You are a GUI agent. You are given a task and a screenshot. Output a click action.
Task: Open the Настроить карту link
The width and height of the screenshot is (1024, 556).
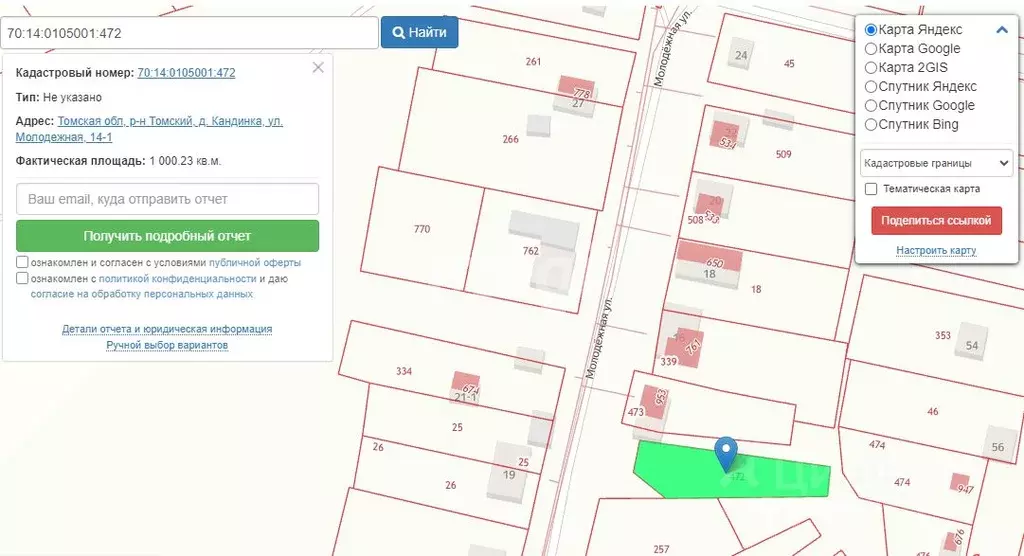point(936,250)
